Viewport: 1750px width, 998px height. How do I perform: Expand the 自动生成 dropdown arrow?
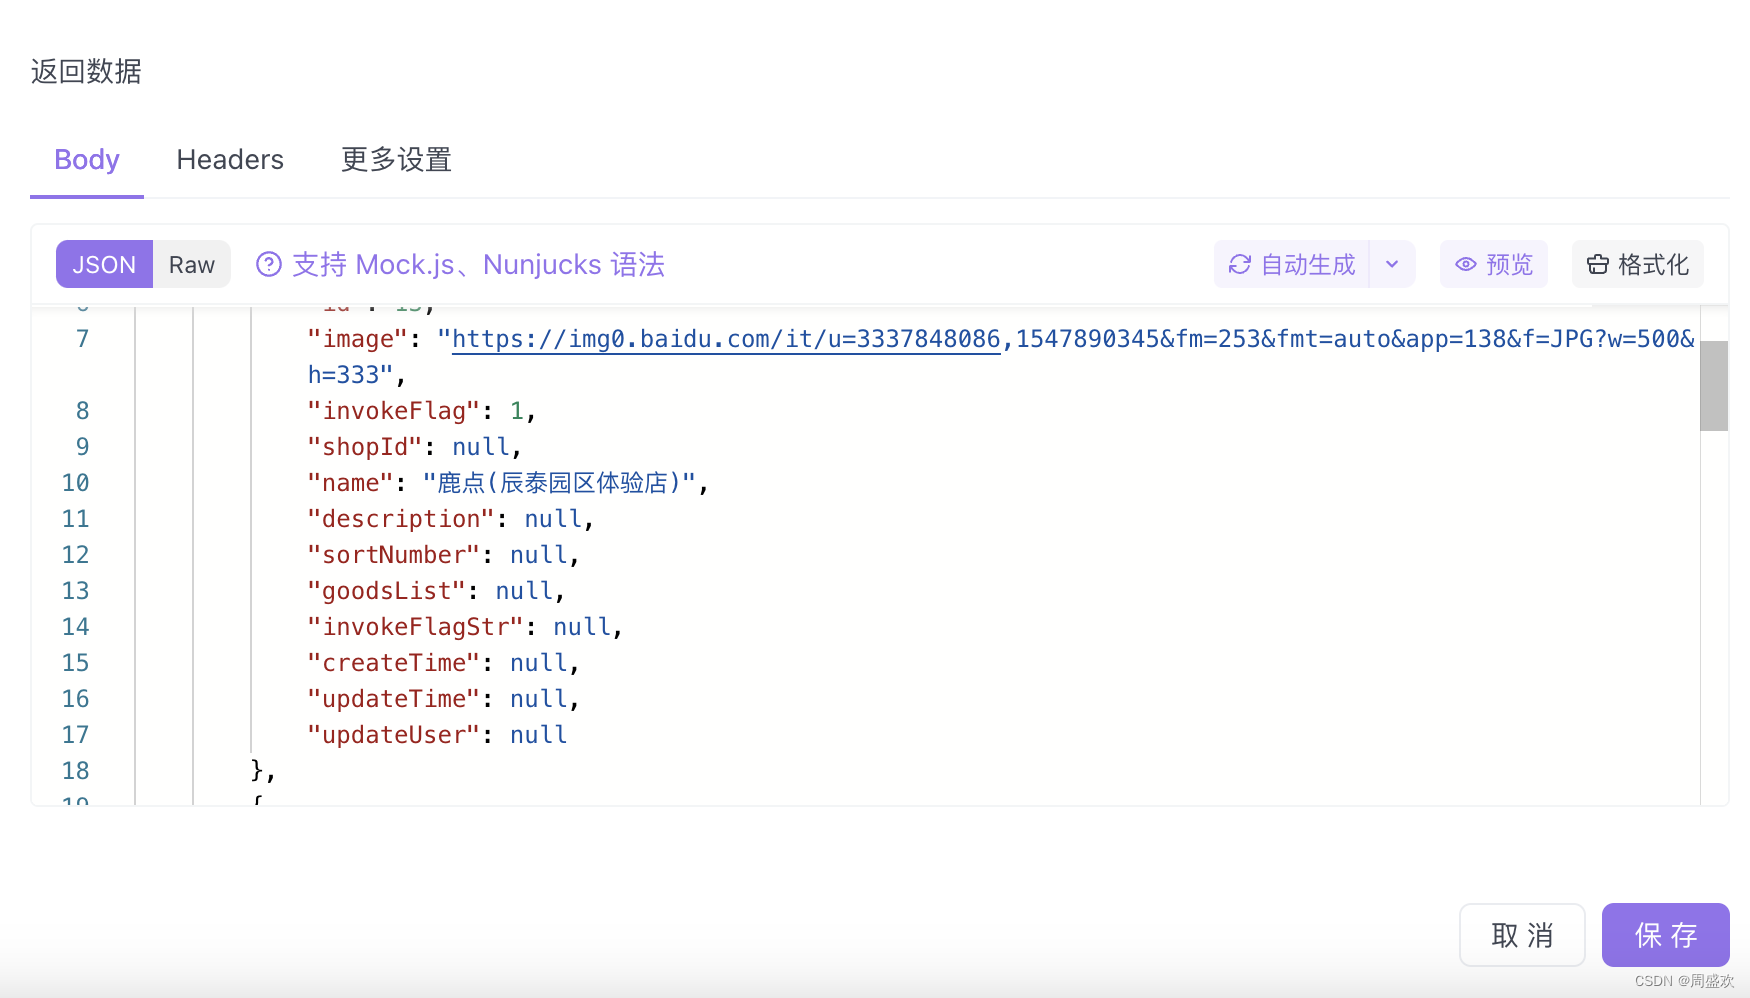click(x=1392, y=264)
